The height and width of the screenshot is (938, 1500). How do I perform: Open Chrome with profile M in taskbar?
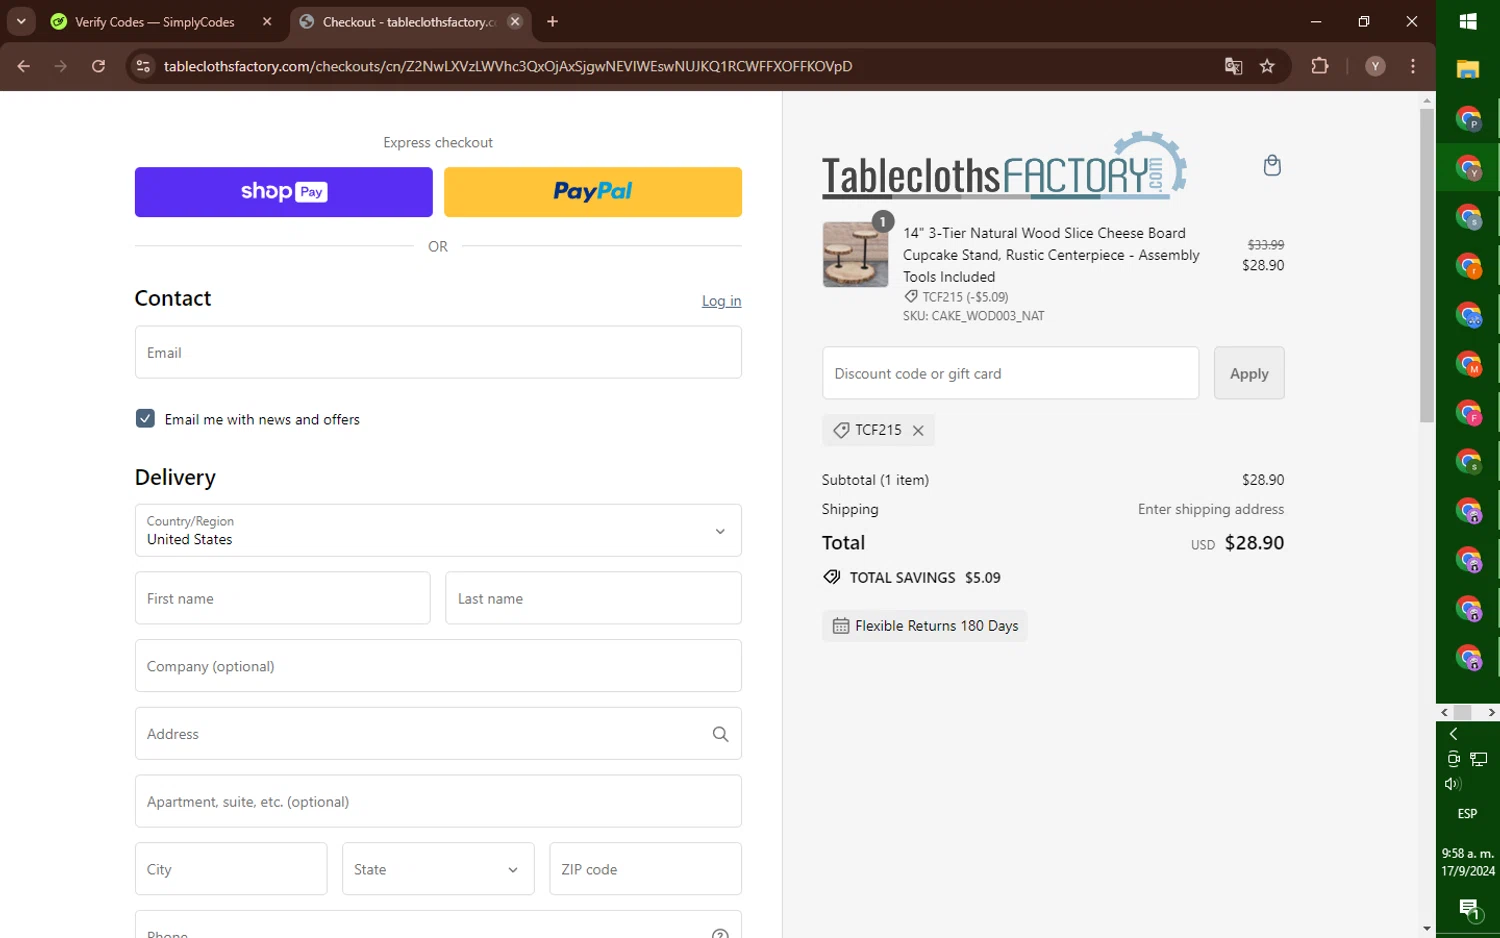1468,364
